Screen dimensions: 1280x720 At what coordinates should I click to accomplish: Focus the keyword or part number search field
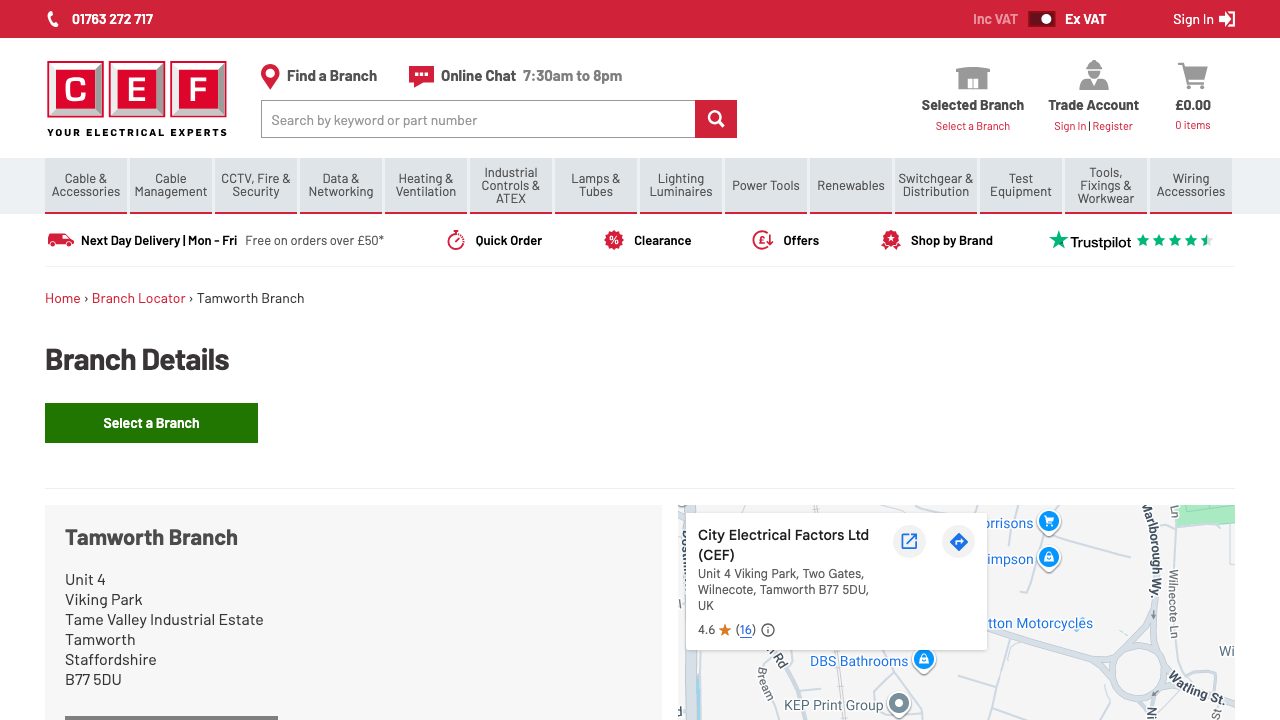[x=478, y=119]
